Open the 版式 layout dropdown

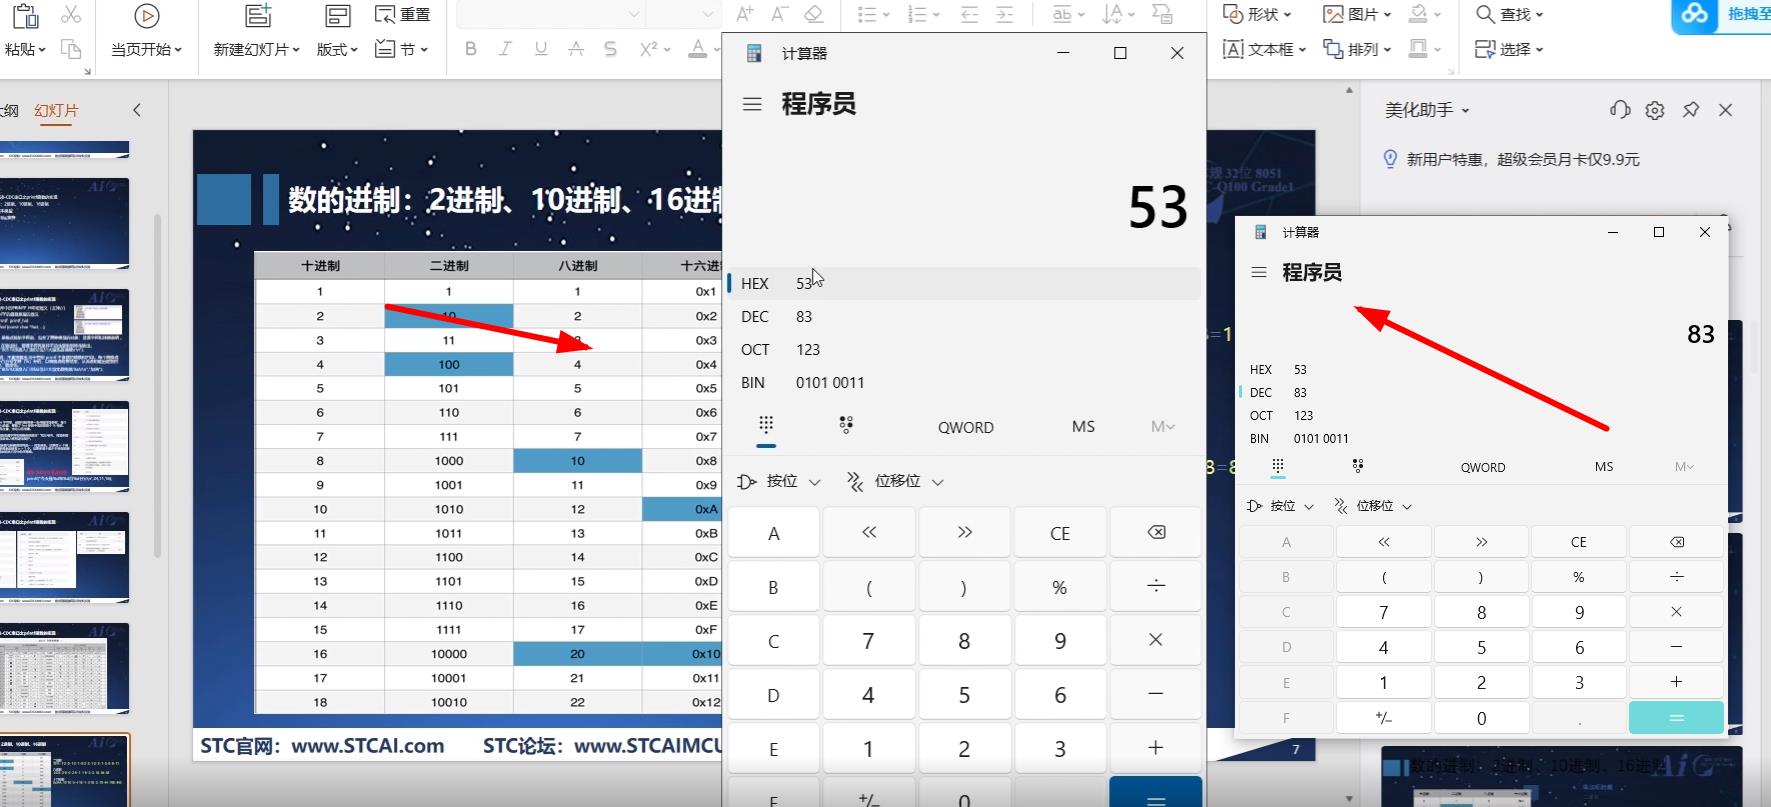(x=337, y=49)
